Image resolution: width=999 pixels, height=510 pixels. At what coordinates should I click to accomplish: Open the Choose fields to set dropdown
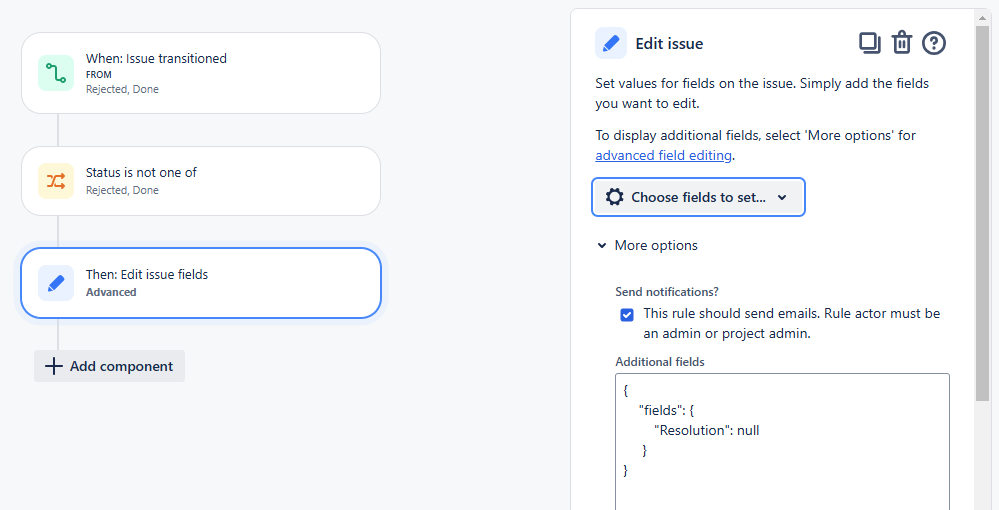click(698, 197)
